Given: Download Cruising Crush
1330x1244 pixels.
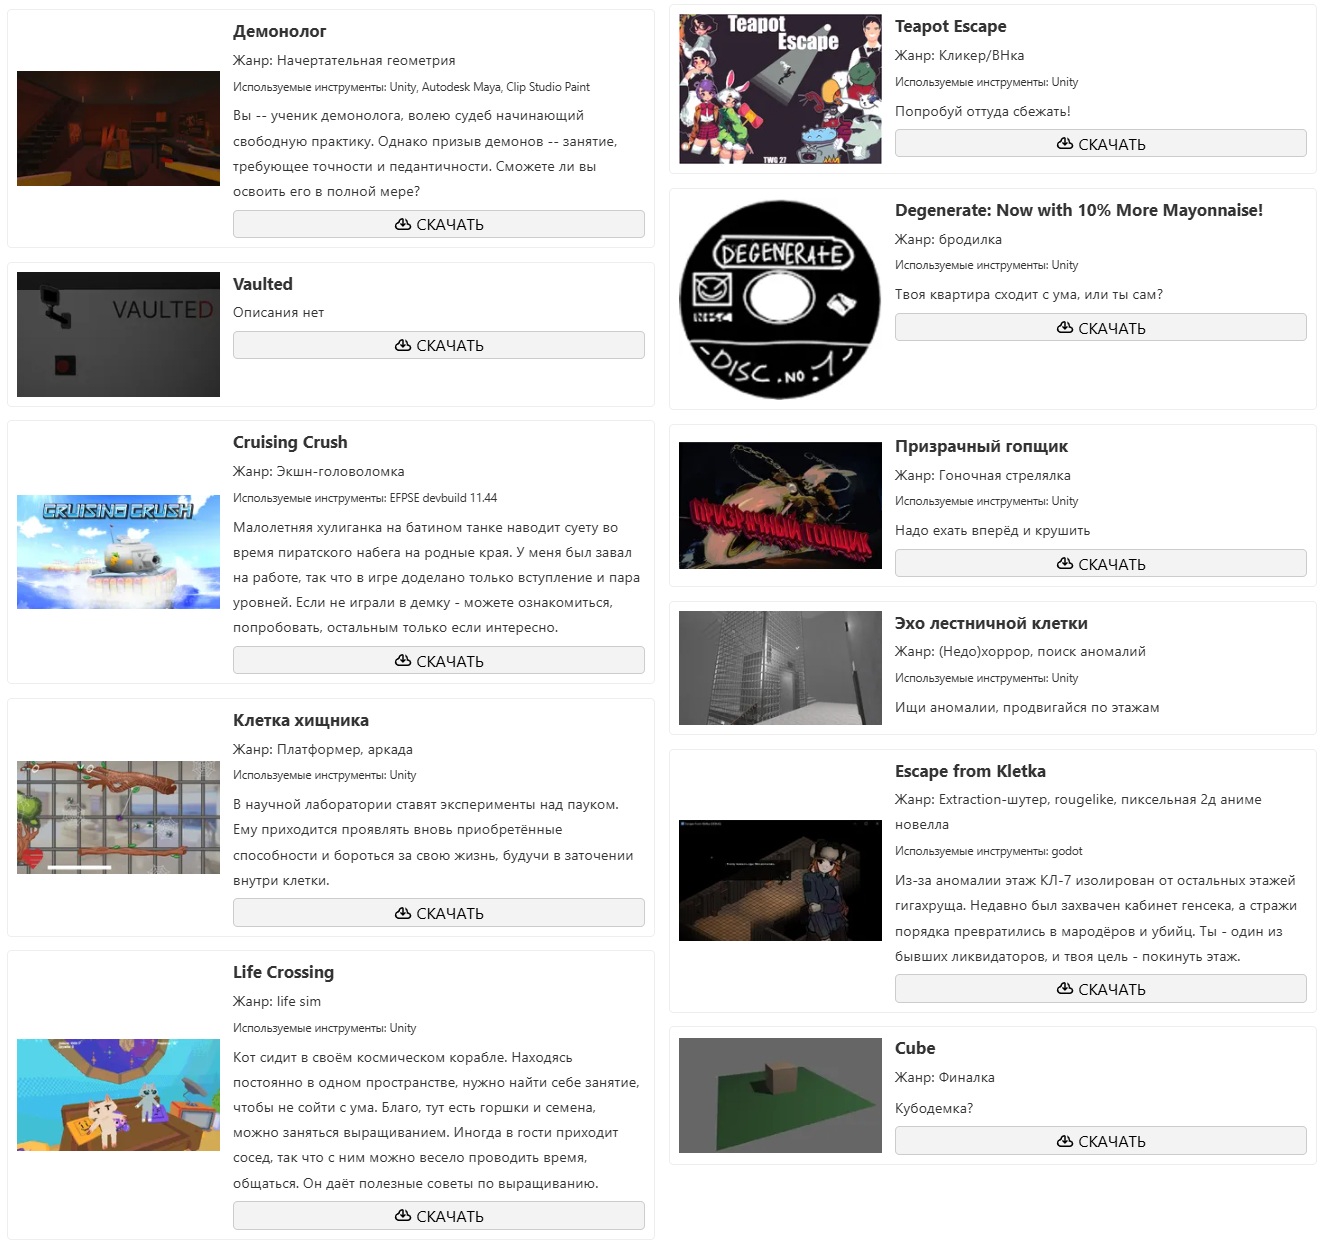Looking at the screenshot, I should [439, 661].
